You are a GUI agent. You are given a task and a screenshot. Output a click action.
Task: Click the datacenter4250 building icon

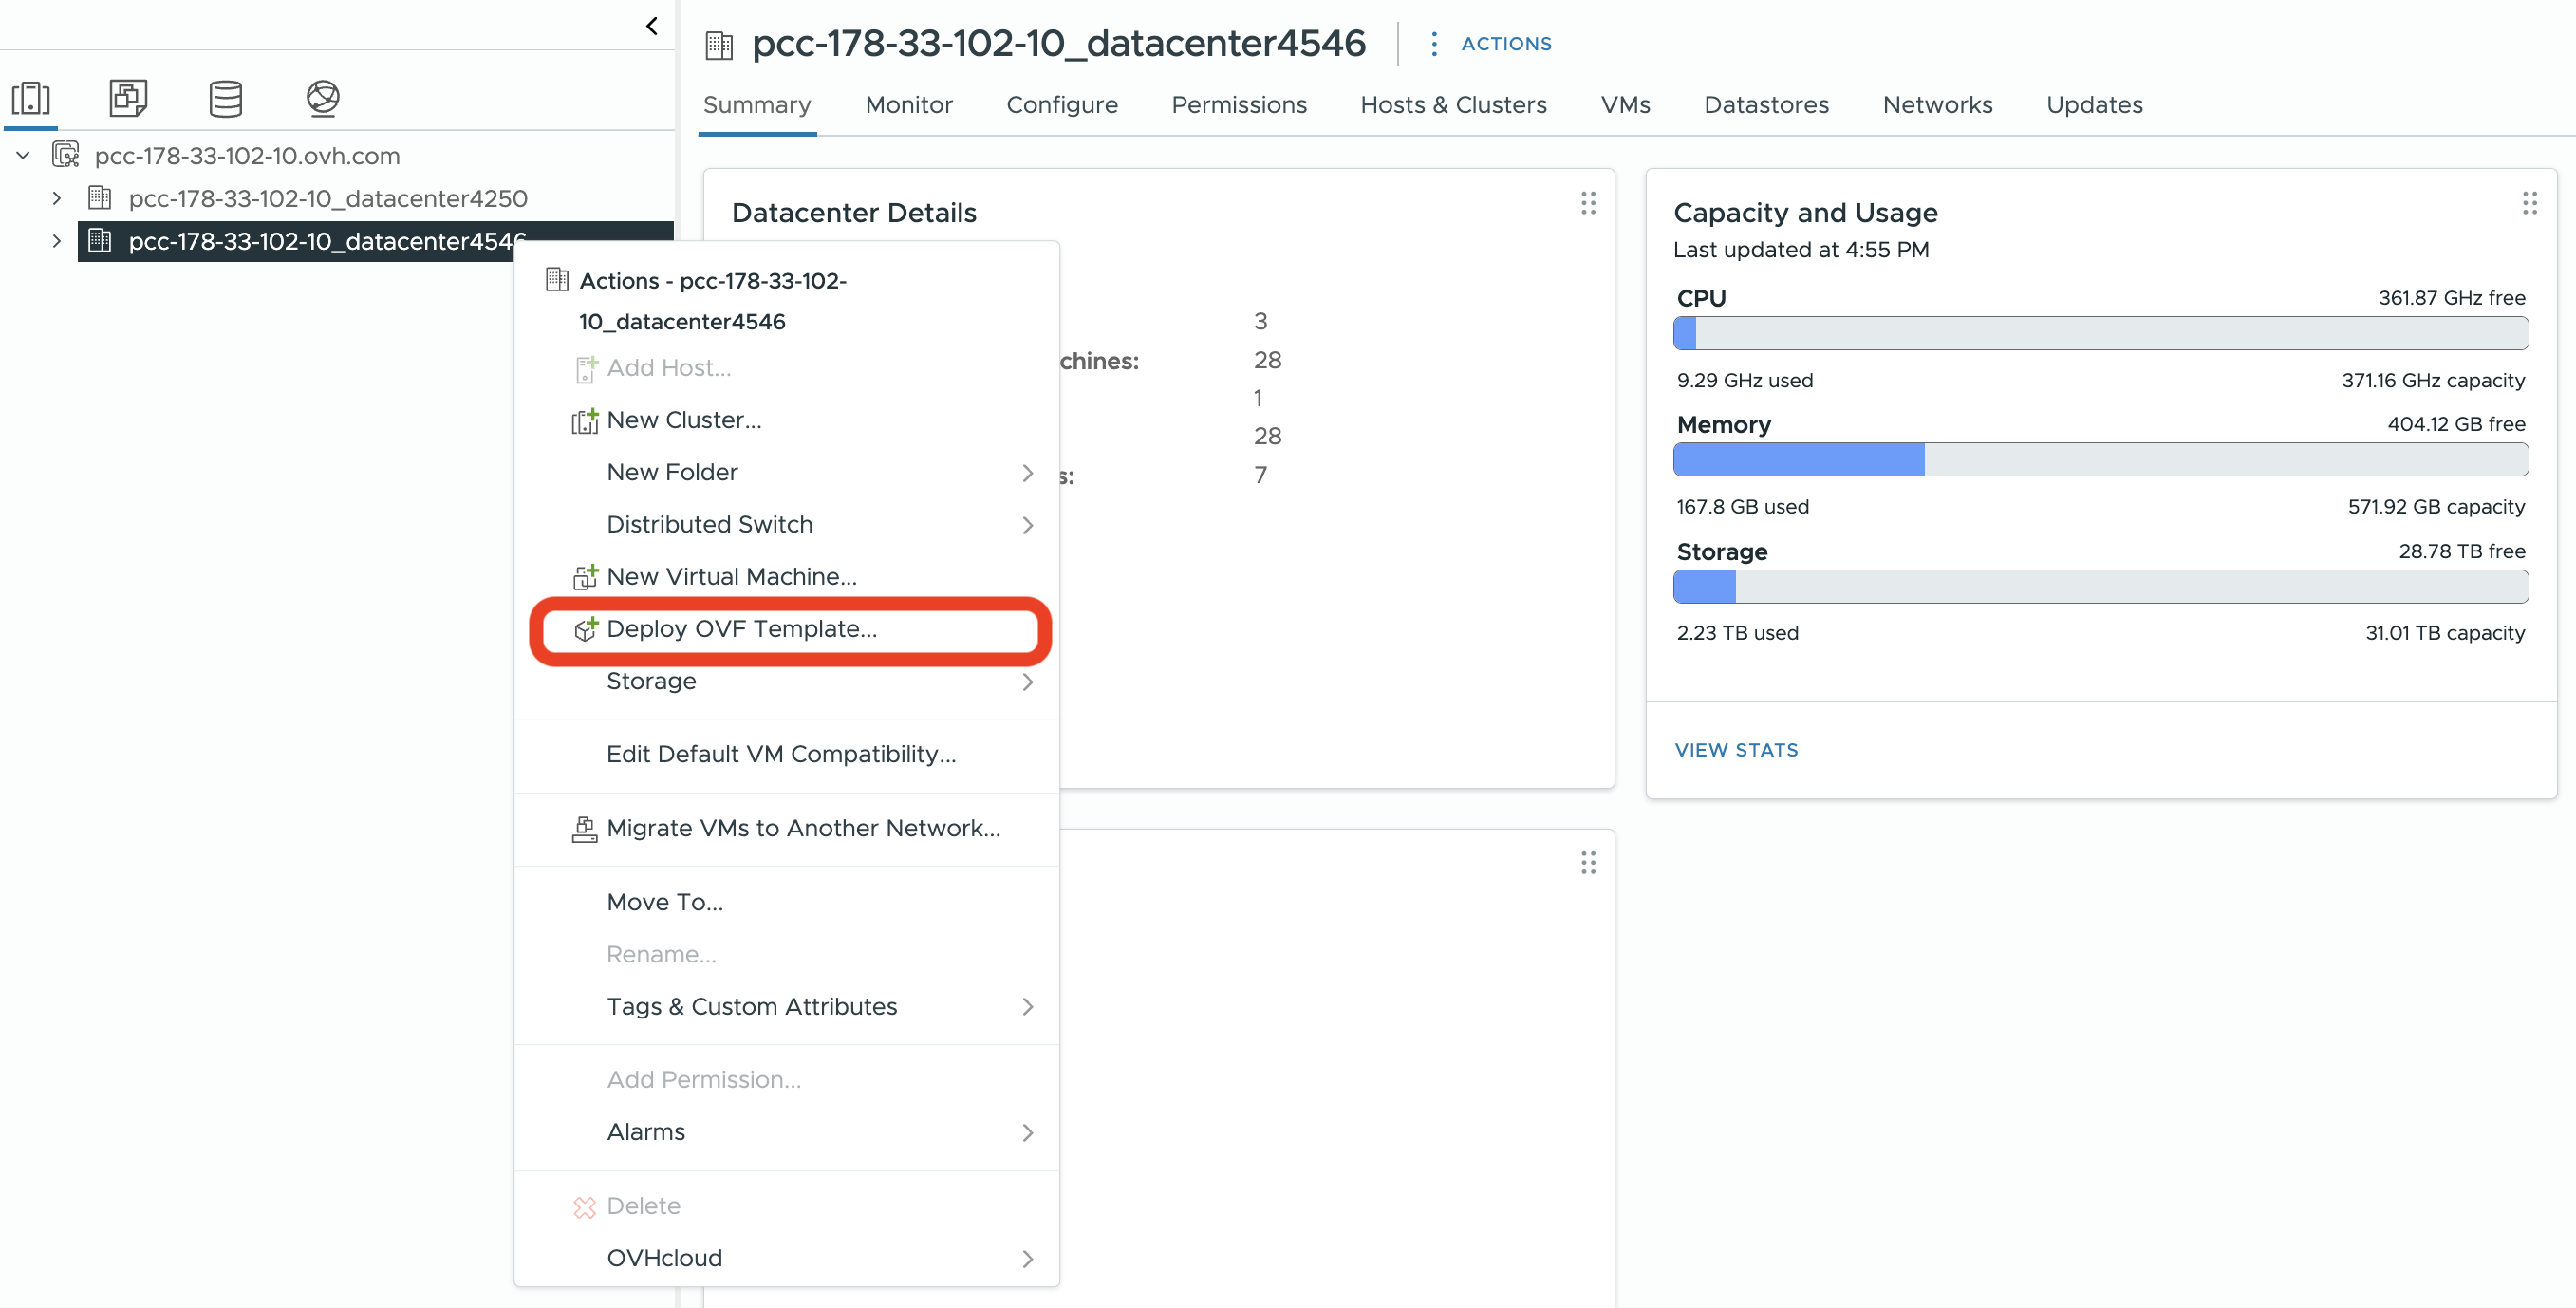(x=100, y=198)
